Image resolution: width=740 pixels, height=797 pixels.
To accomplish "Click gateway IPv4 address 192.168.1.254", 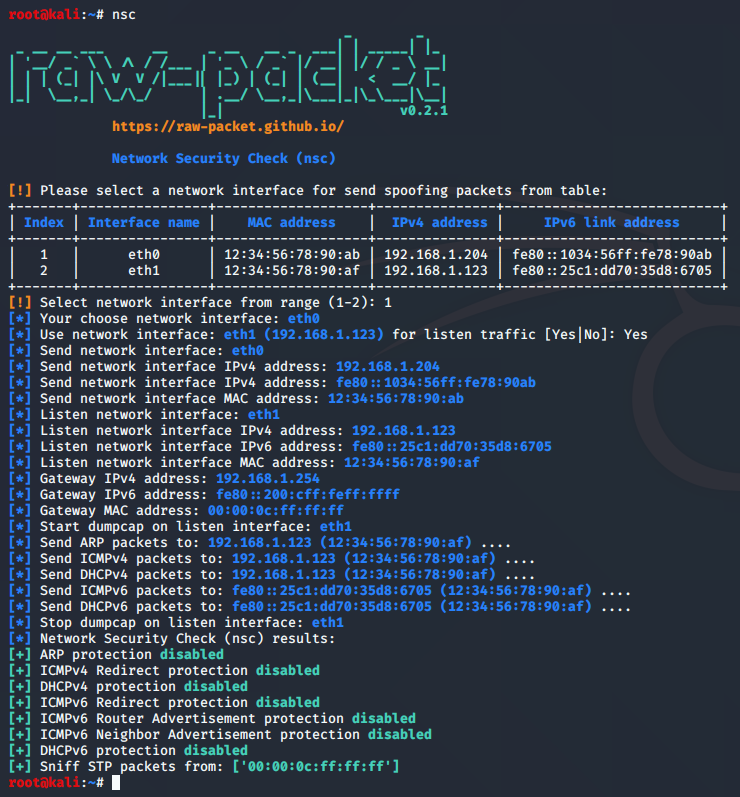I will pyautogui.click(x=267, y=479).
